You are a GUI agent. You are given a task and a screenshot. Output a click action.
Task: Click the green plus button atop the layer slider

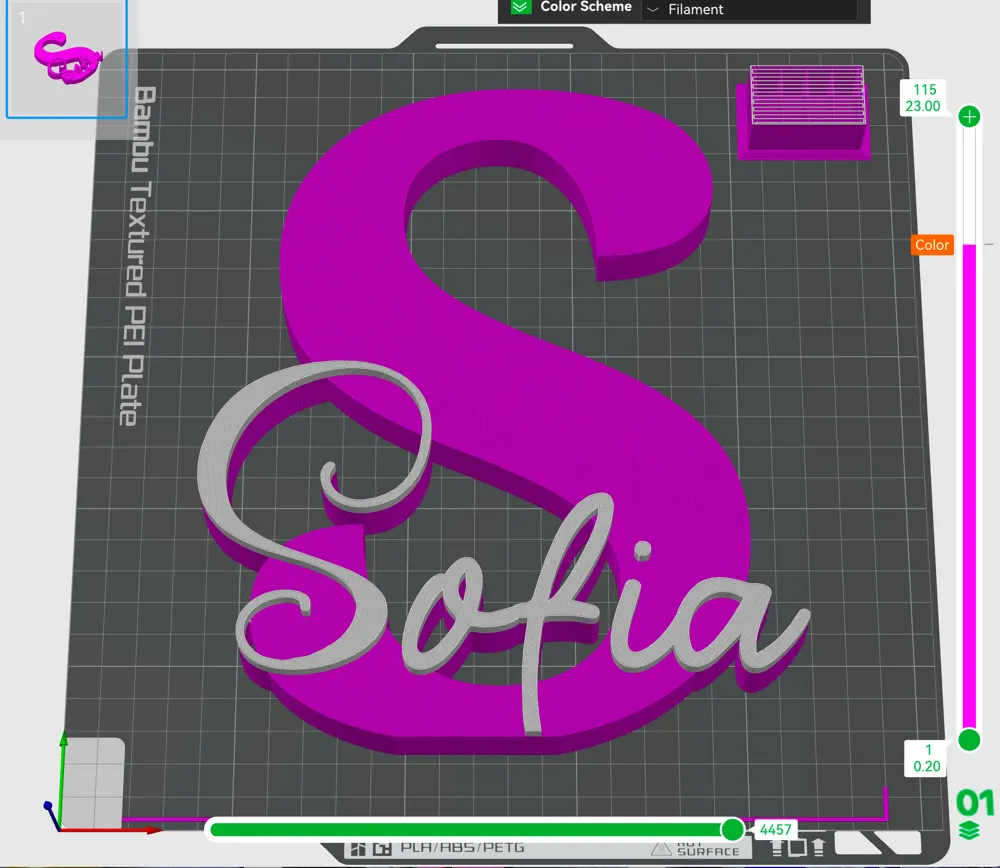point(968,116)
